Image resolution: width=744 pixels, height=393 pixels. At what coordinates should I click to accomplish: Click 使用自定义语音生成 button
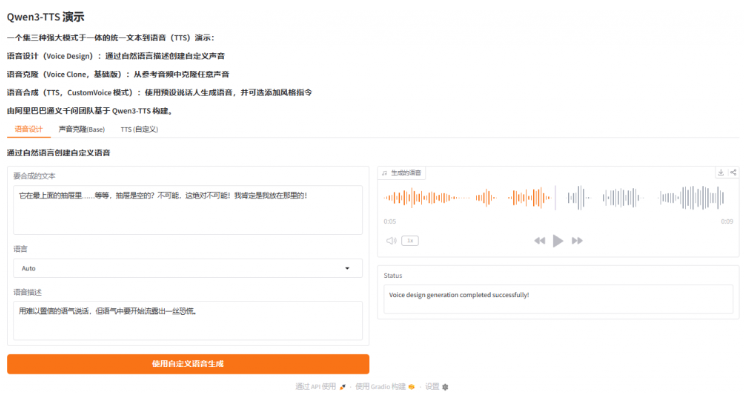coord(188,364)
